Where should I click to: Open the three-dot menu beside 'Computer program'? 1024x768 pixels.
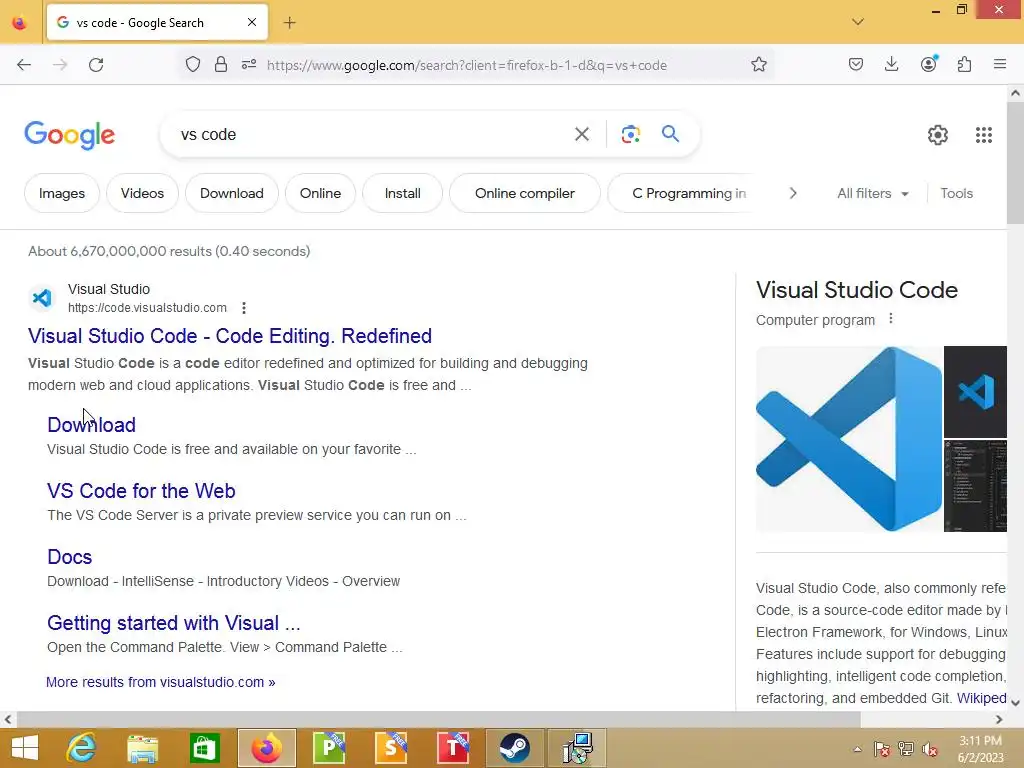(x=891, y=319)
